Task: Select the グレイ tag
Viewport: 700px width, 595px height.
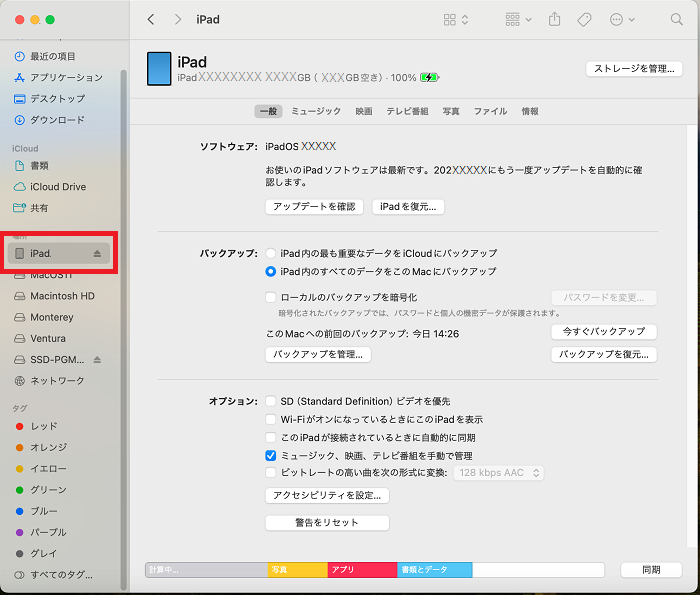Action: [x=36, y=553]
